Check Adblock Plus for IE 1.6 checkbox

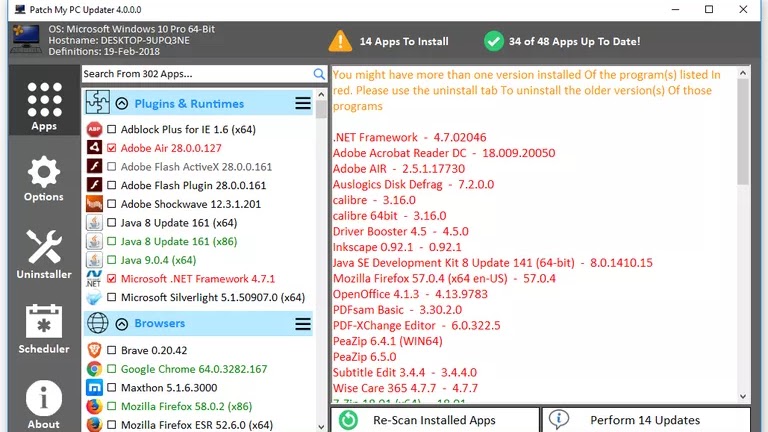click(x=112, y=129)
